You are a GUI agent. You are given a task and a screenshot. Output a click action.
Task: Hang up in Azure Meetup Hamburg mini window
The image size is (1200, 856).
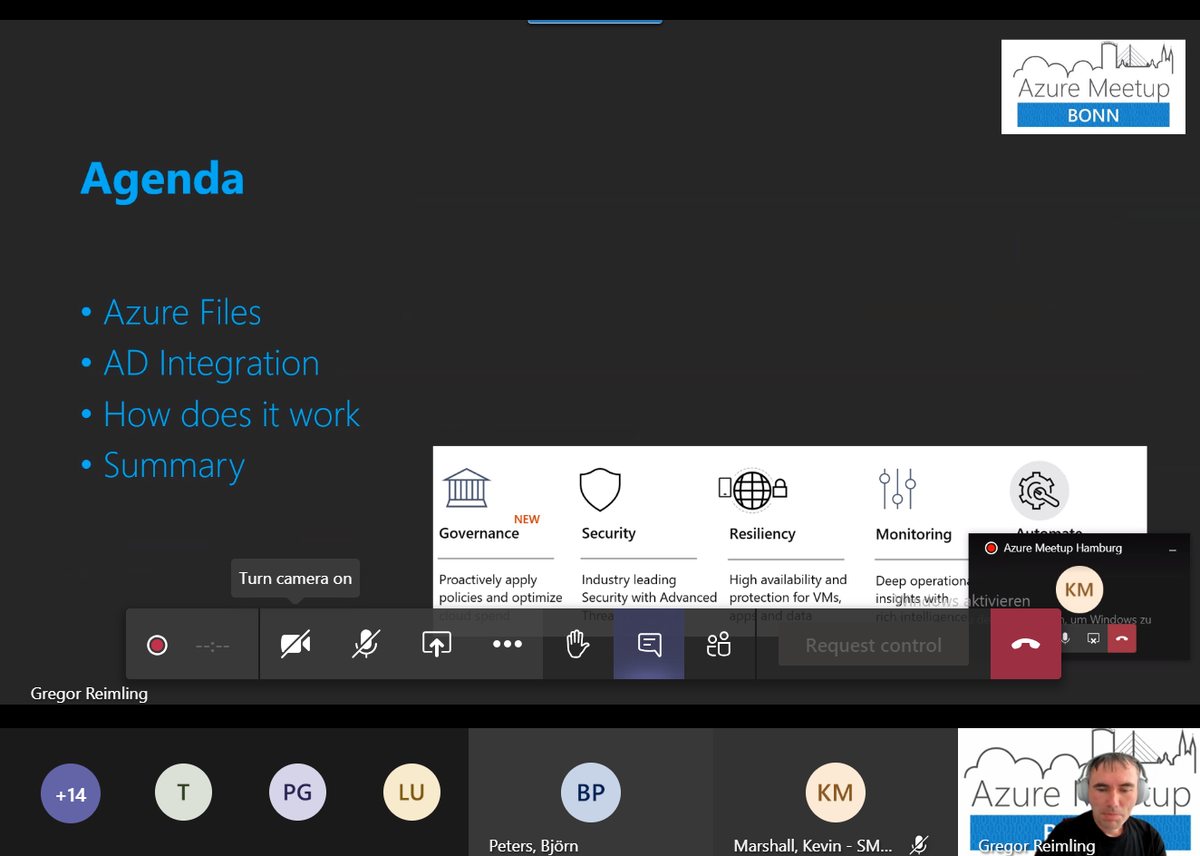1122,638
